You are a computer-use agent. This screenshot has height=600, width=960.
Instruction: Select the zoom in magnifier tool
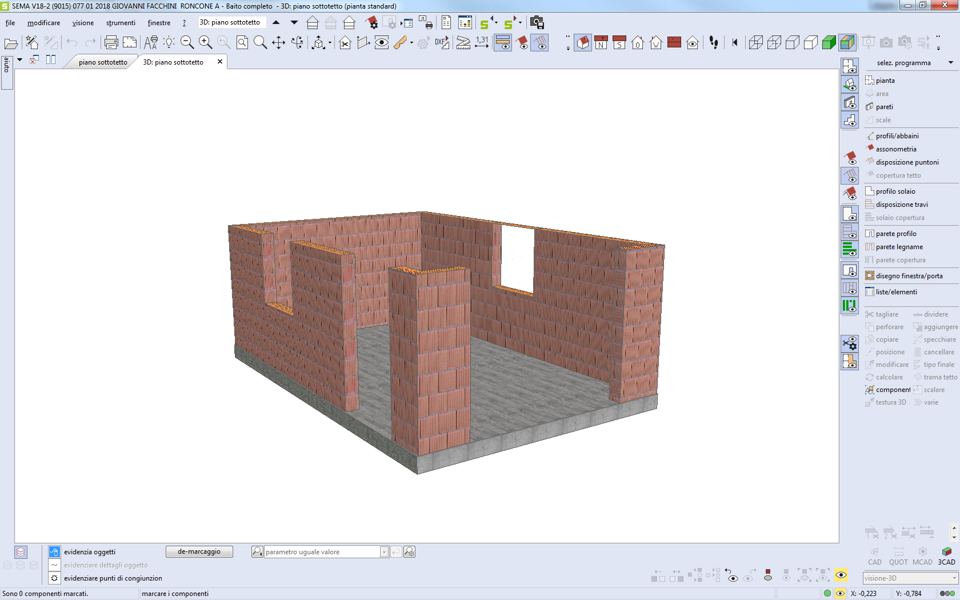point(205,43)
